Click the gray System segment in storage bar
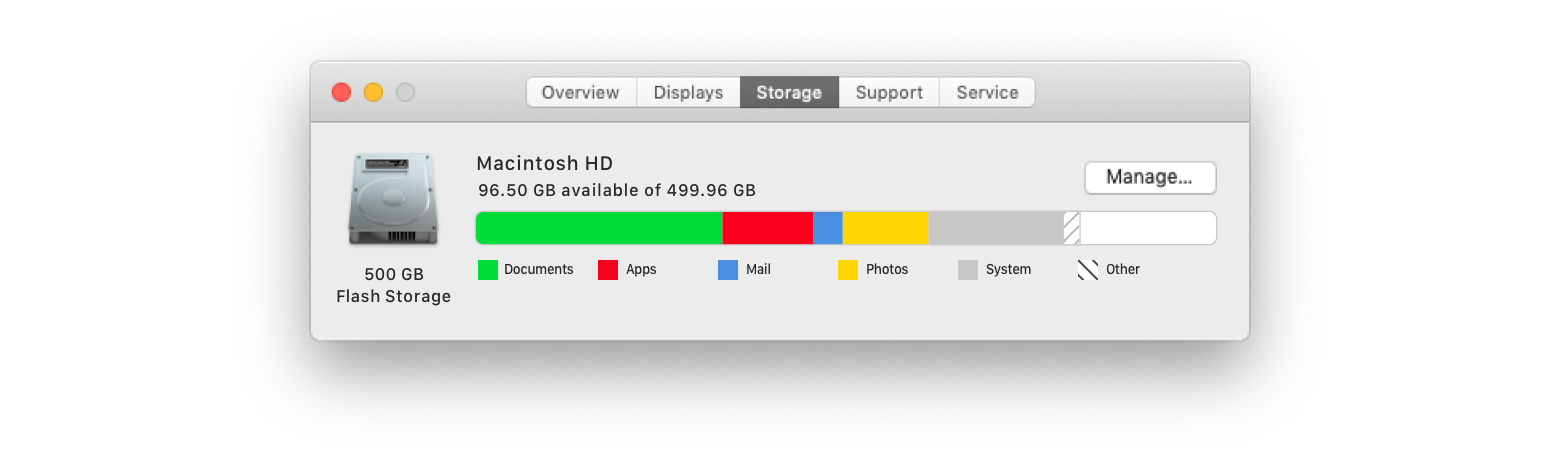This screenshot has height=460, width=1560. 996,228
